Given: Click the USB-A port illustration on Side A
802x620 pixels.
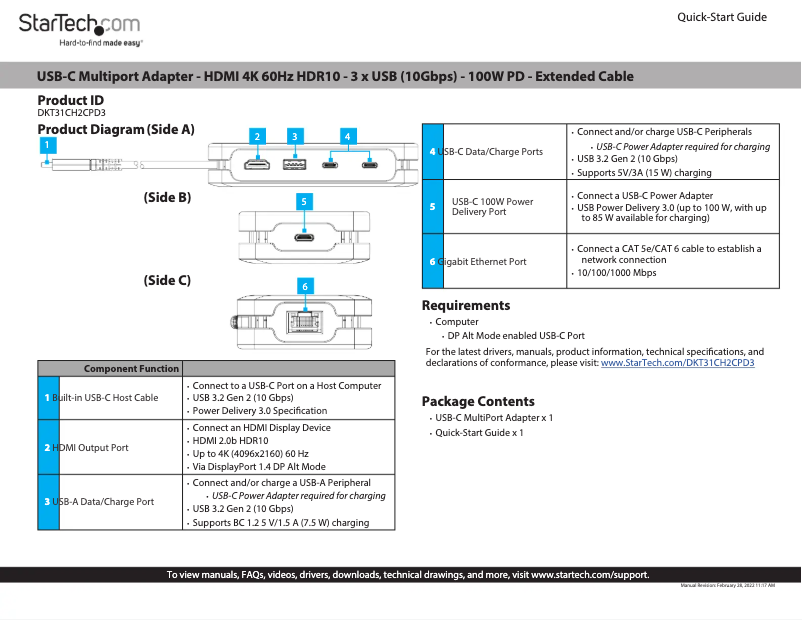Looking at the screenshot, I should click(294, 166).
